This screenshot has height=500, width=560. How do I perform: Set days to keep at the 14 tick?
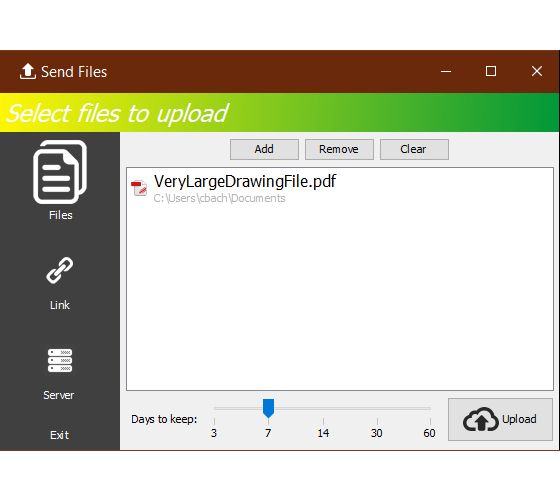tap(323, 421)
